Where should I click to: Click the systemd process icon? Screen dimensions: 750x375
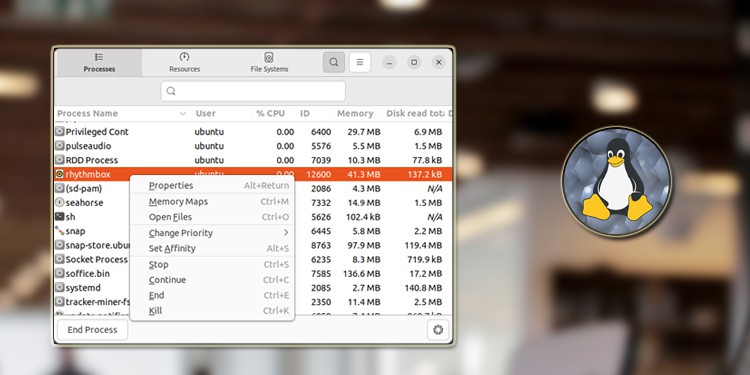(60, 287)
